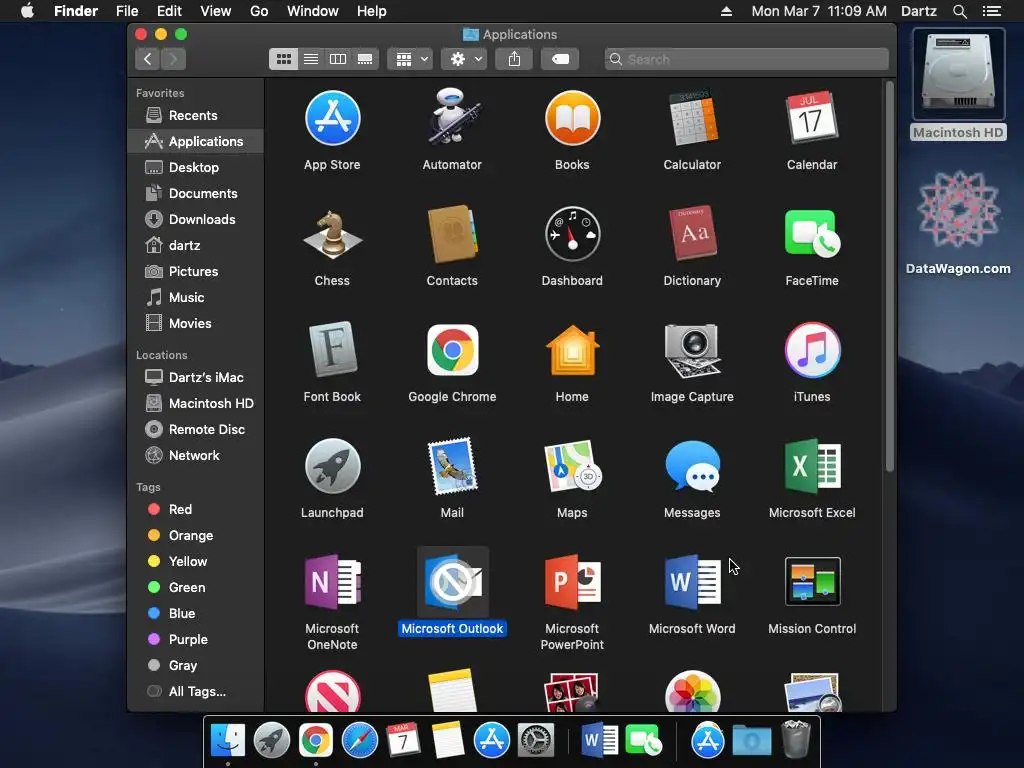Go forward with the toolbar arrow
This screenshot has width=1024, height=768.
(173, 59)
